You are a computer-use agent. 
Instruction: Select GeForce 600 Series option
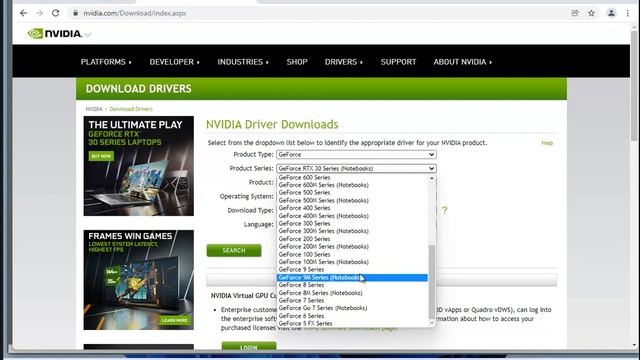coord(352,178)
